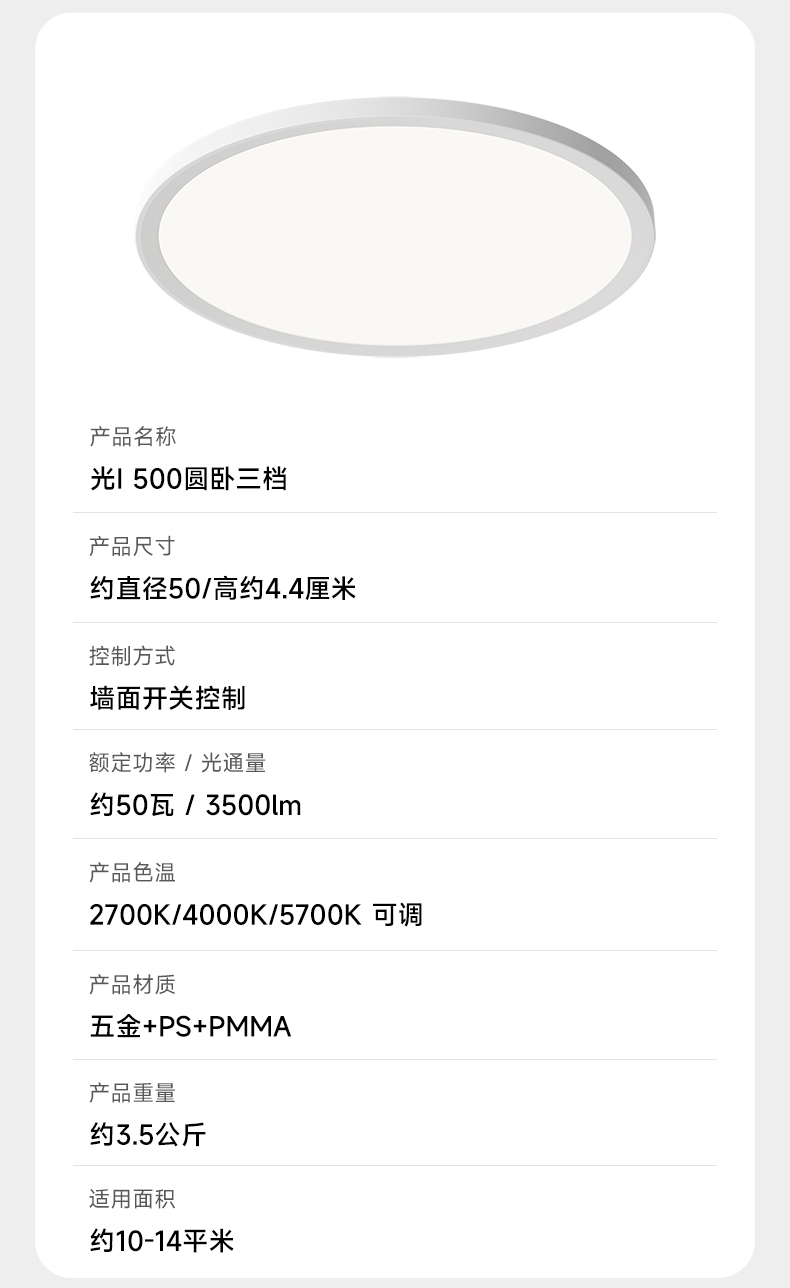790x1288 pixels.
Task: Click the 产品尺寸 heading
Action: click(x=132, y=547)
